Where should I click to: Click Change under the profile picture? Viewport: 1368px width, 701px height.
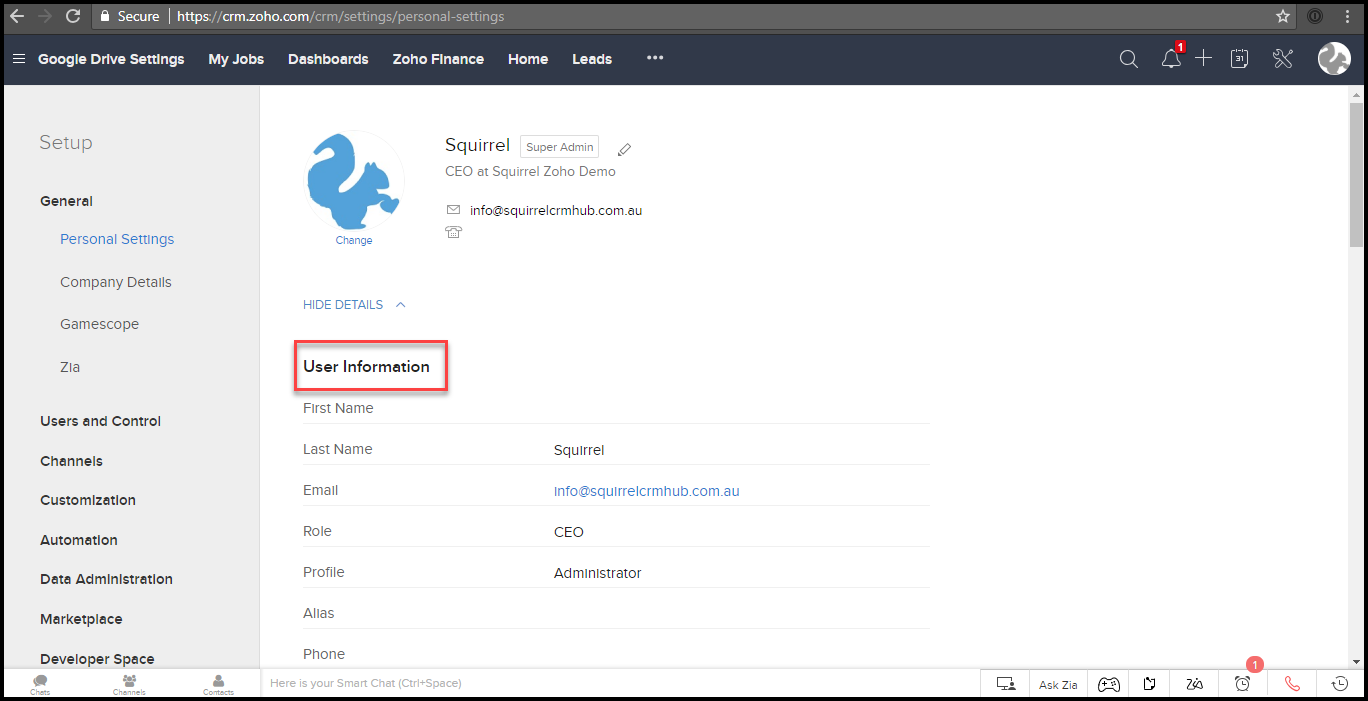pos(354,240)
